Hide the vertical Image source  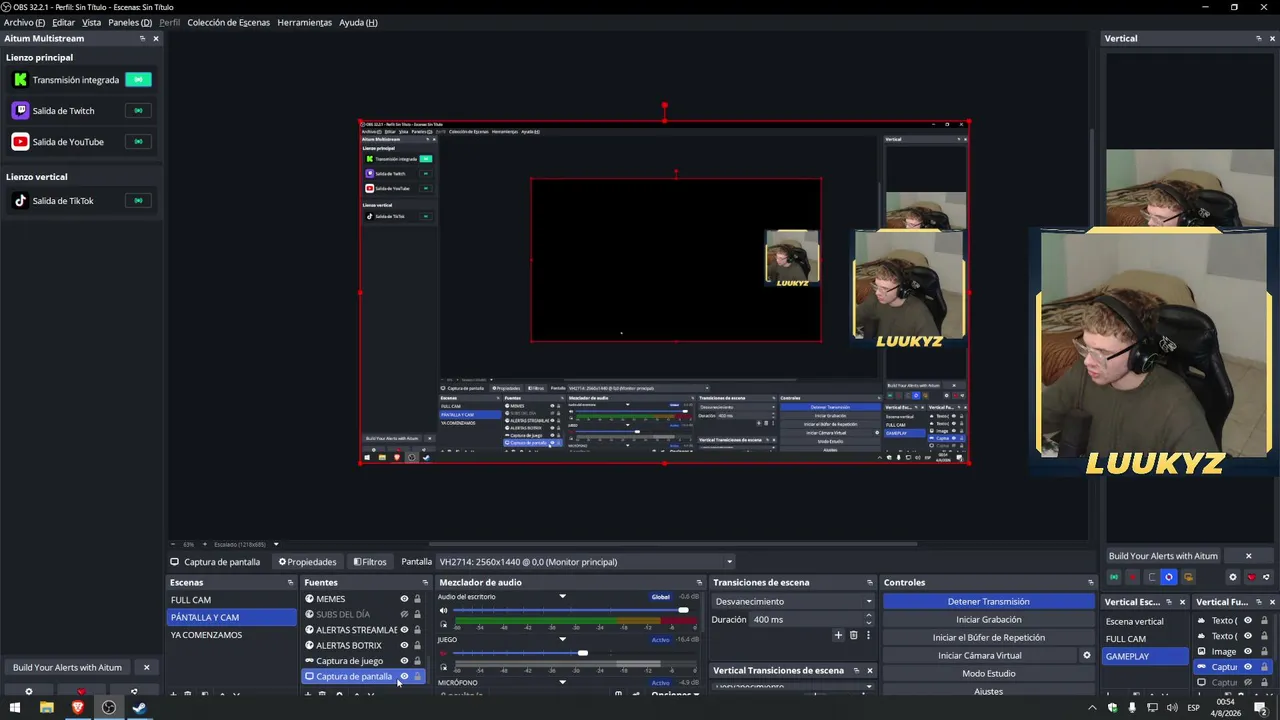coord(1247,651)
